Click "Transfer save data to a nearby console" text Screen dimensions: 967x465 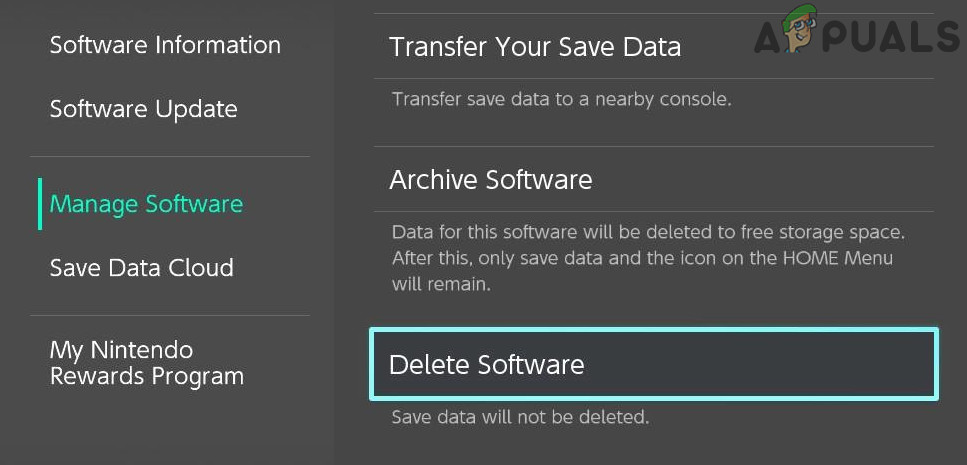pos(562,99)
